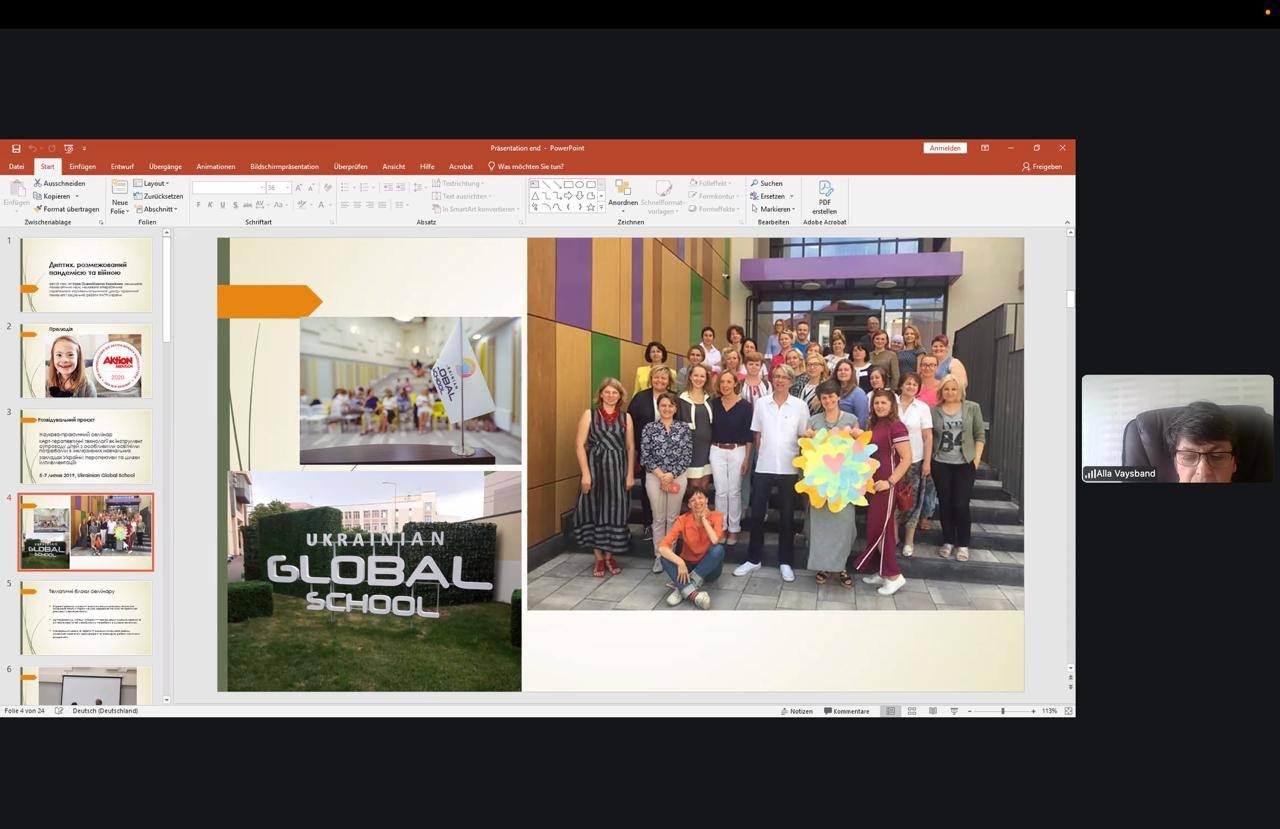Open the Layout dropdown
1280x829 pixels.
tap(153, 183)
